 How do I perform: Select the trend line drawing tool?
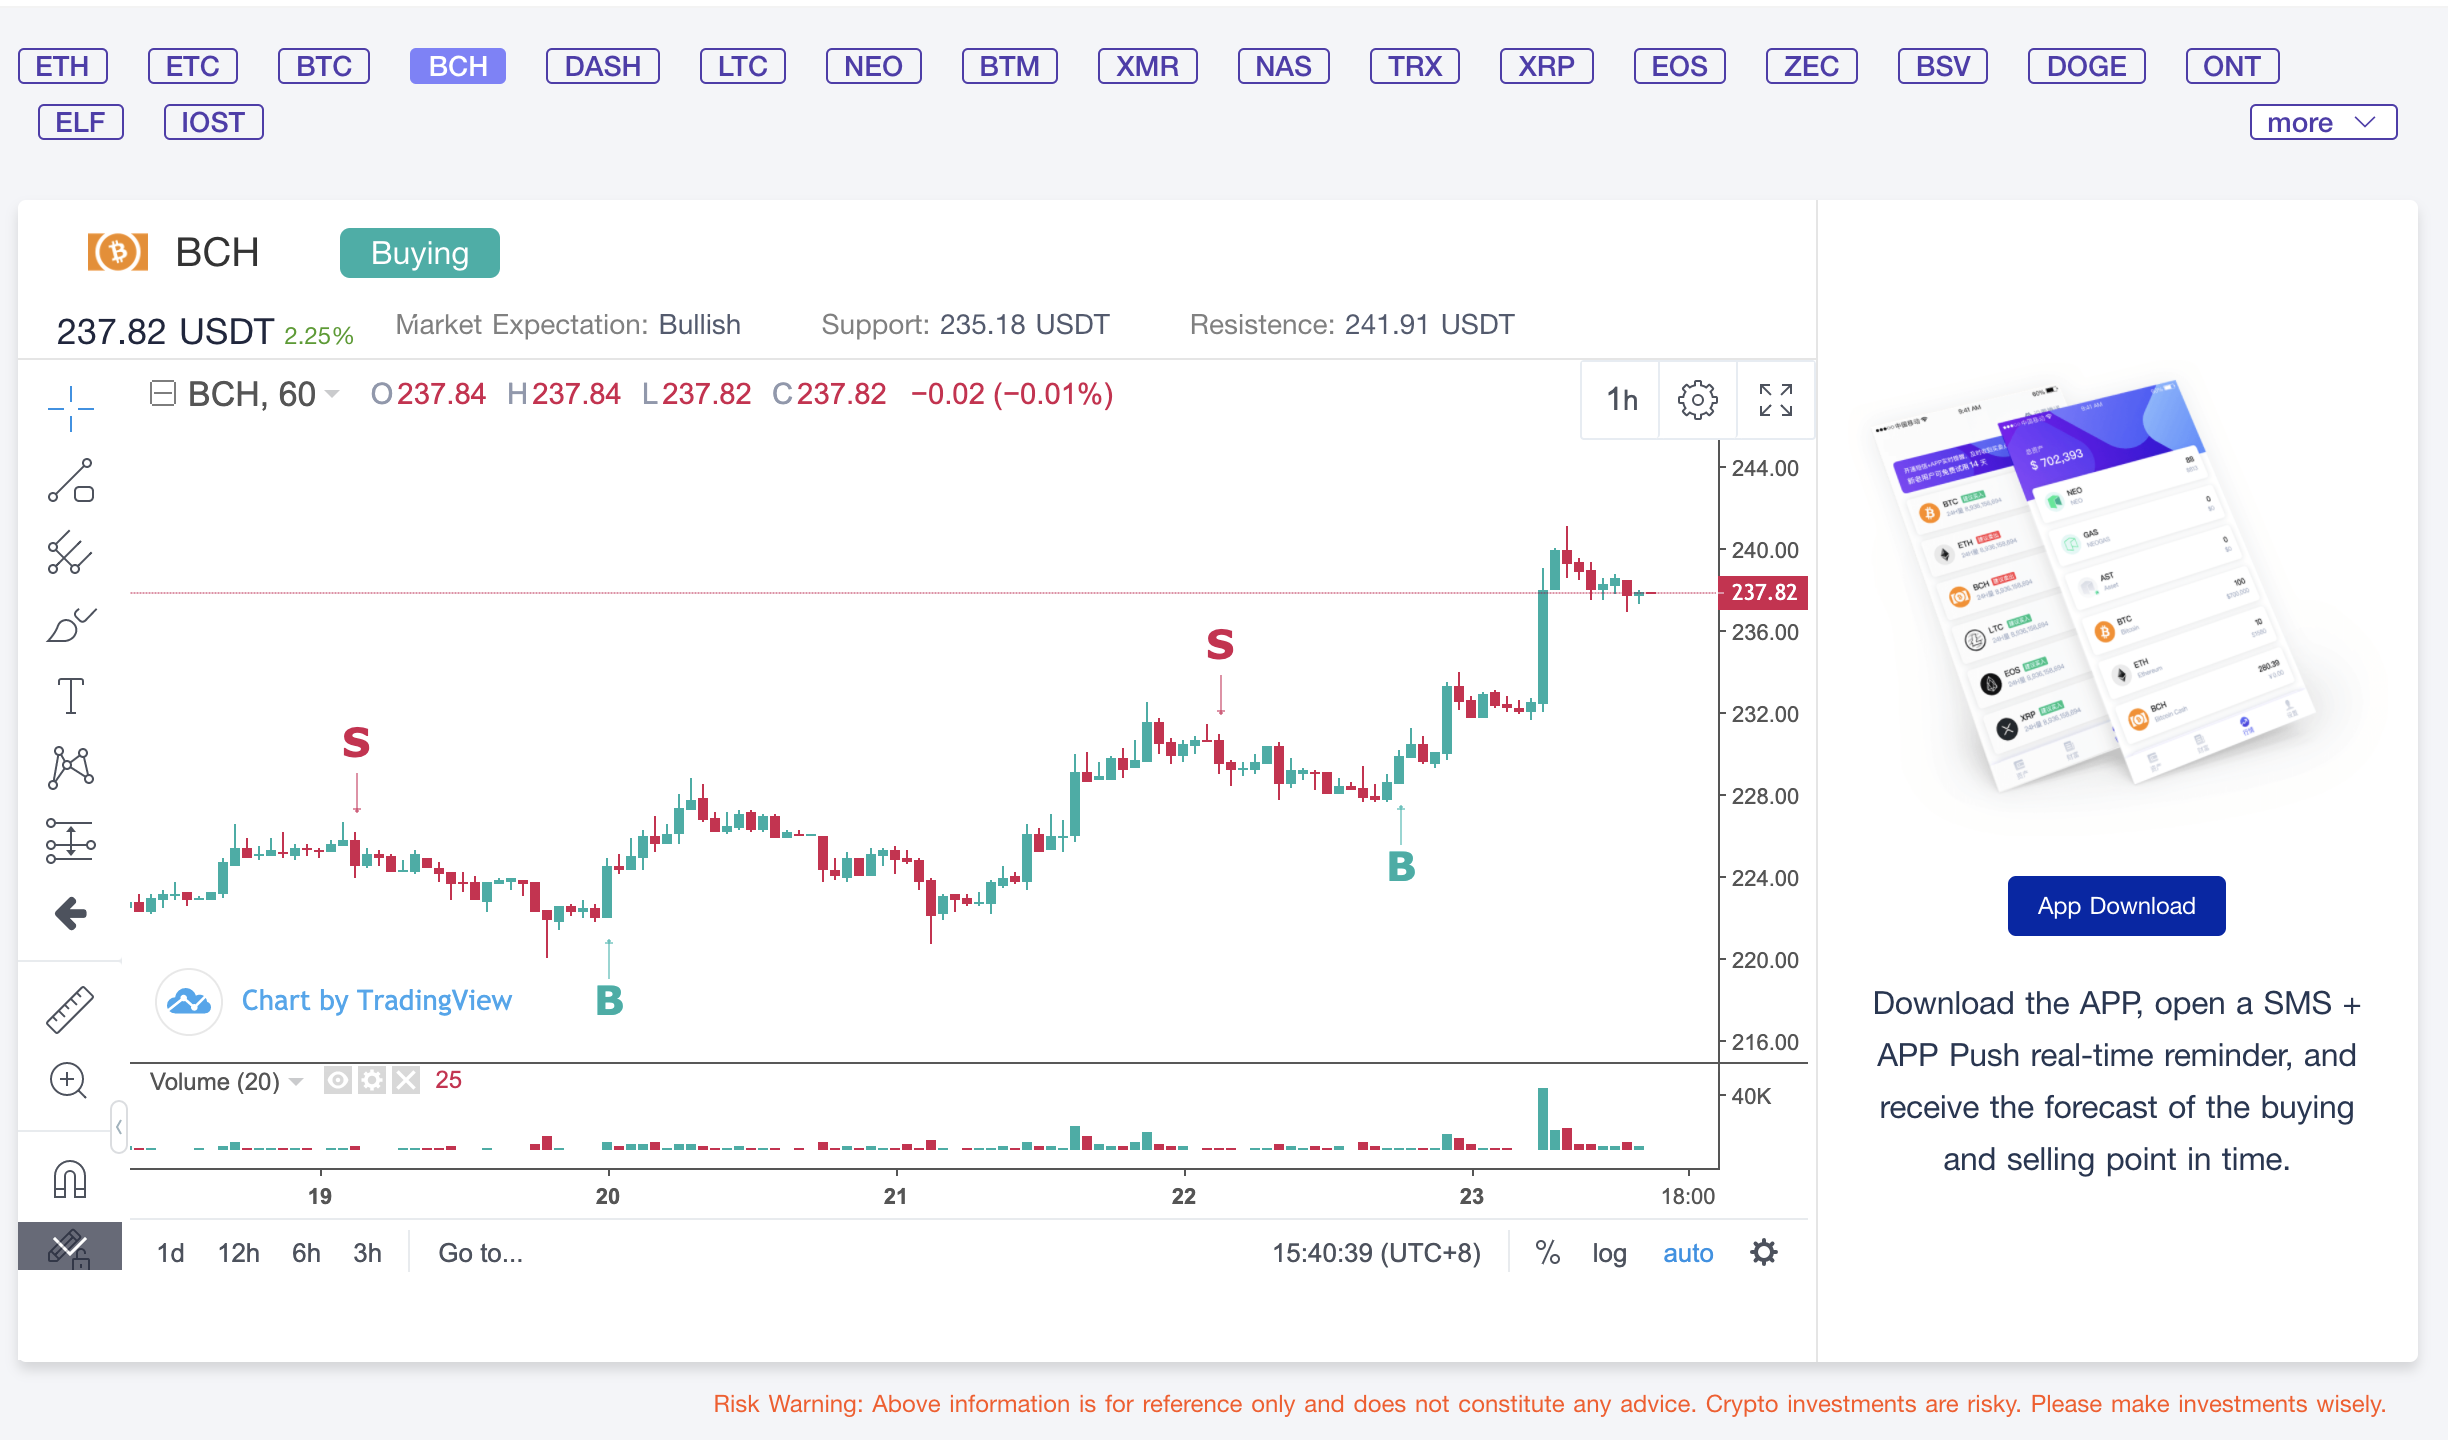(70, 481)
